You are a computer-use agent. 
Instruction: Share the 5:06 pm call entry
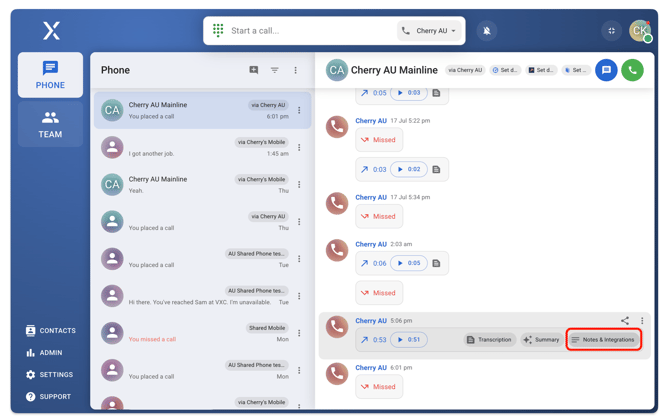(625, 321)
